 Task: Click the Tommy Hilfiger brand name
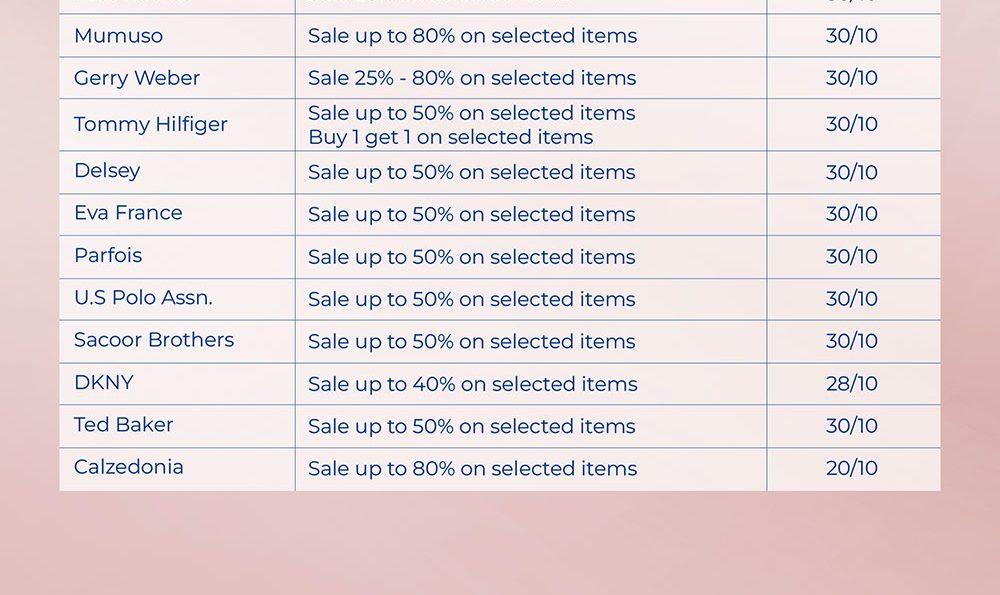[x=151, y=125]
